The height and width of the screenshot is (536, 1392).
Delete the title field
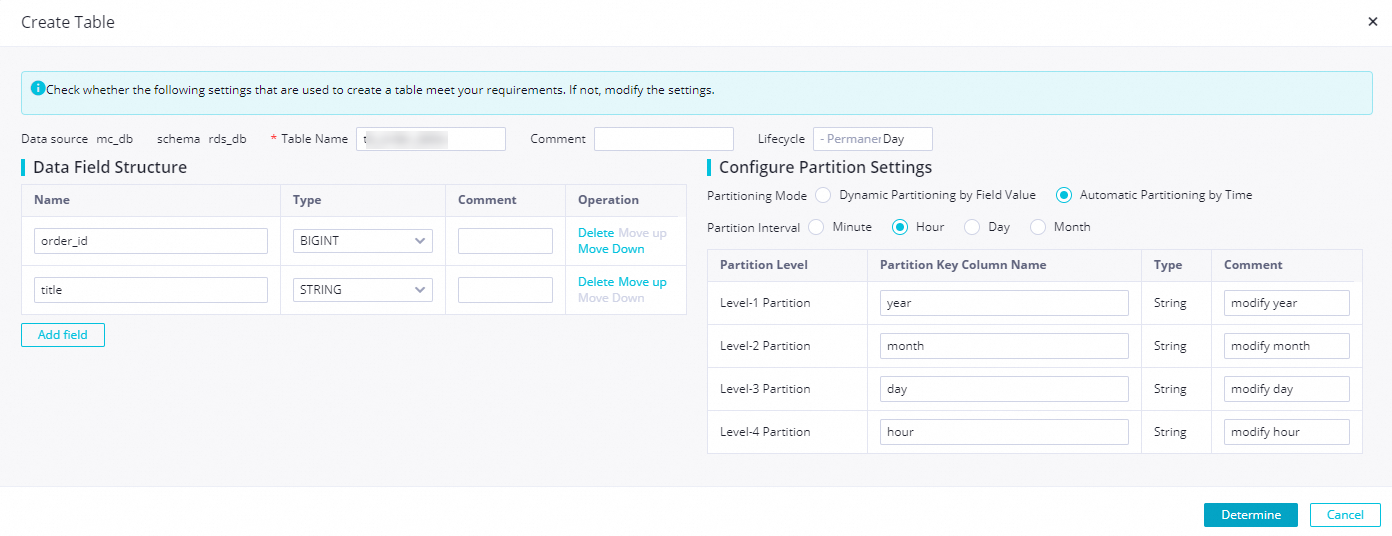pyautogui.click(x=596, y=282)
